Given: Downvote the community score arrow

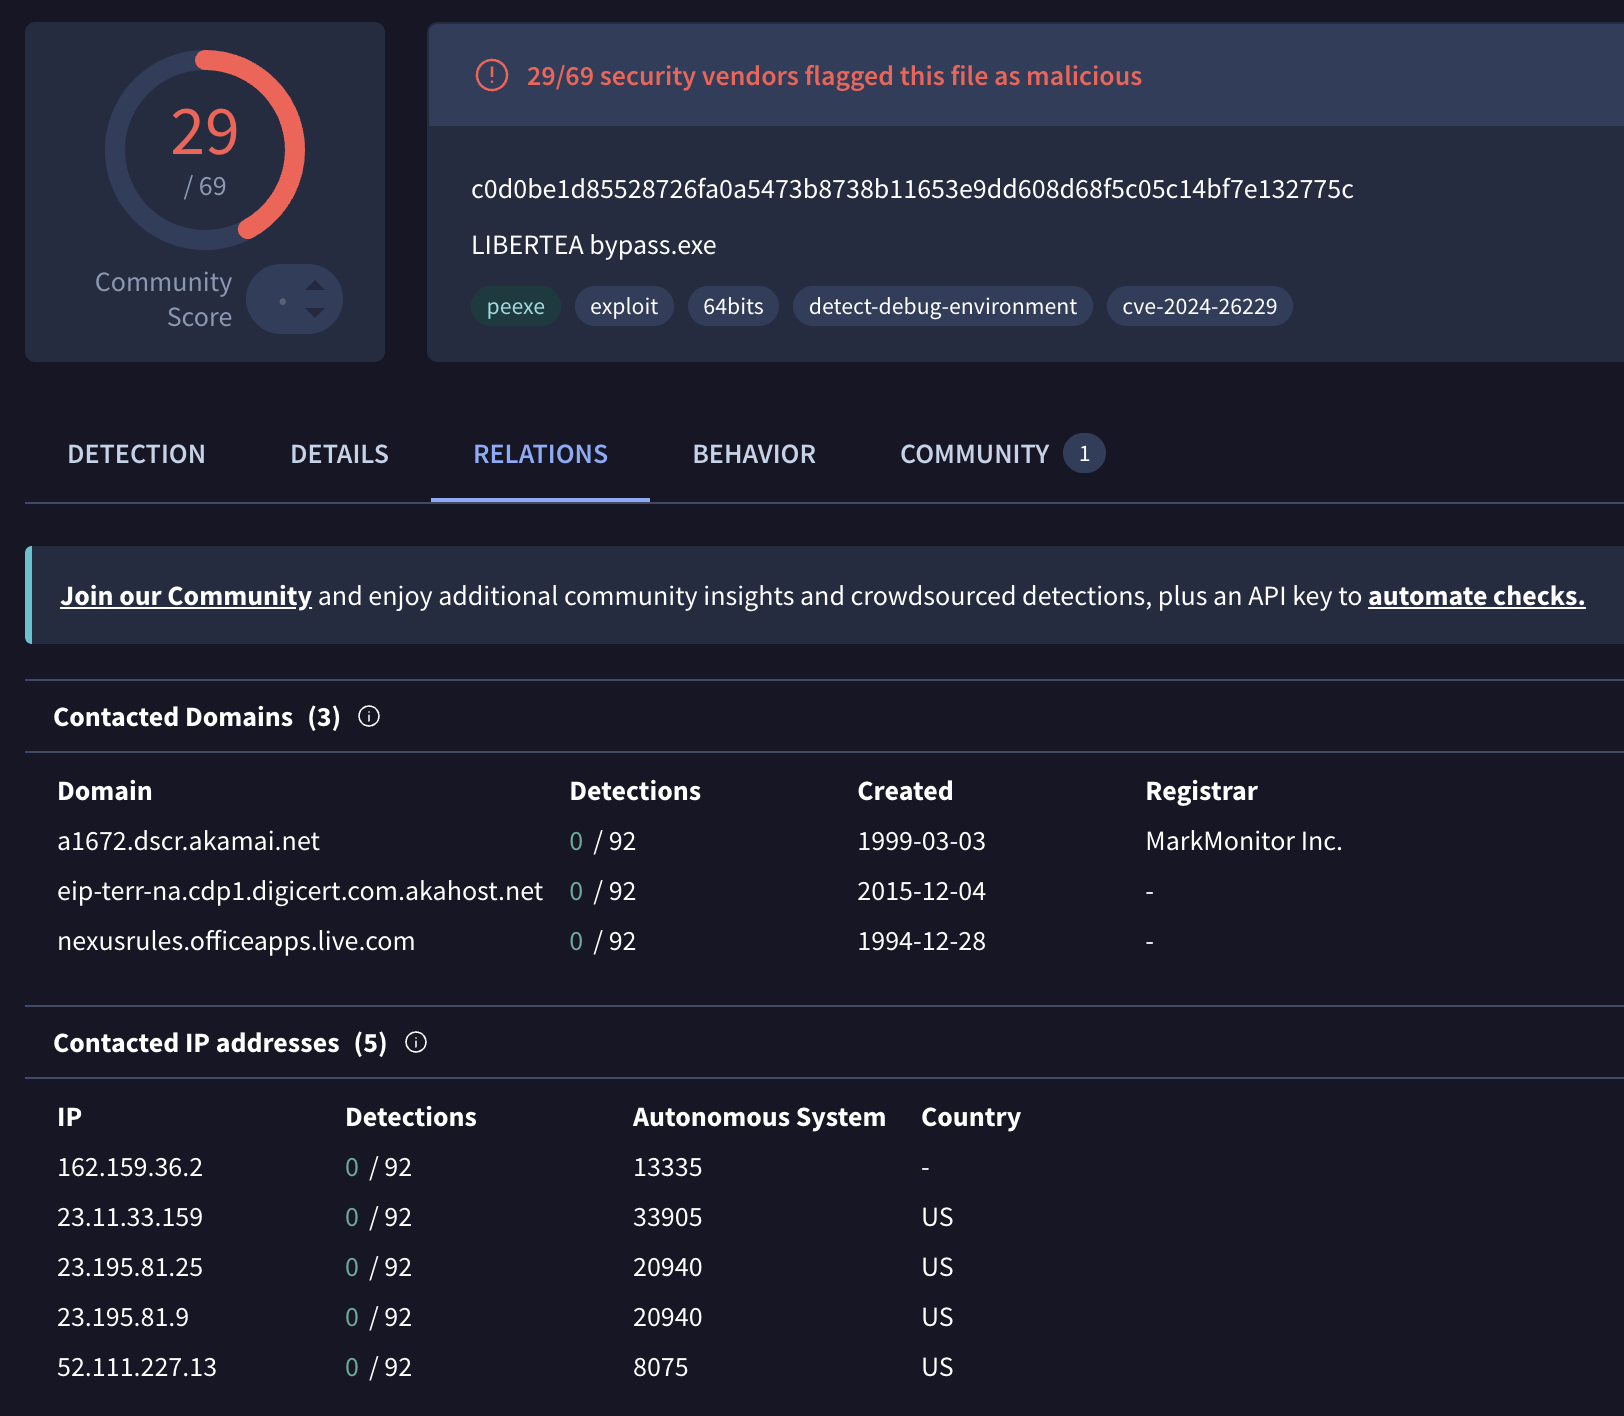Looking at the screenshot, I should [315, 313].
